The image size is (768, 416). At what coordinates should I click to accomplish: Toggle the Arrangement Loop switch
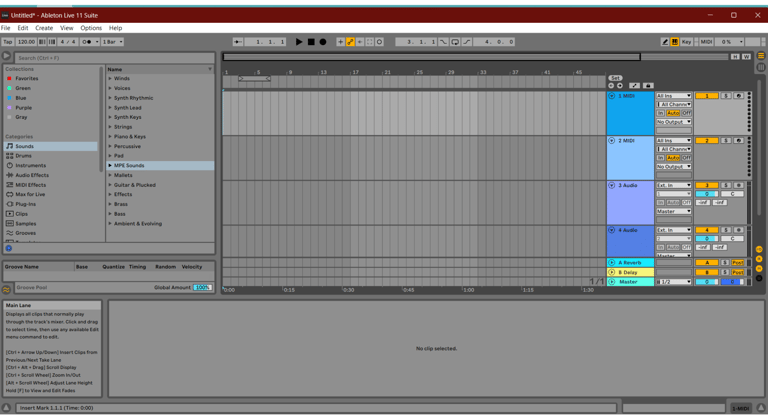pyautogui.click(x=455, y=42)
